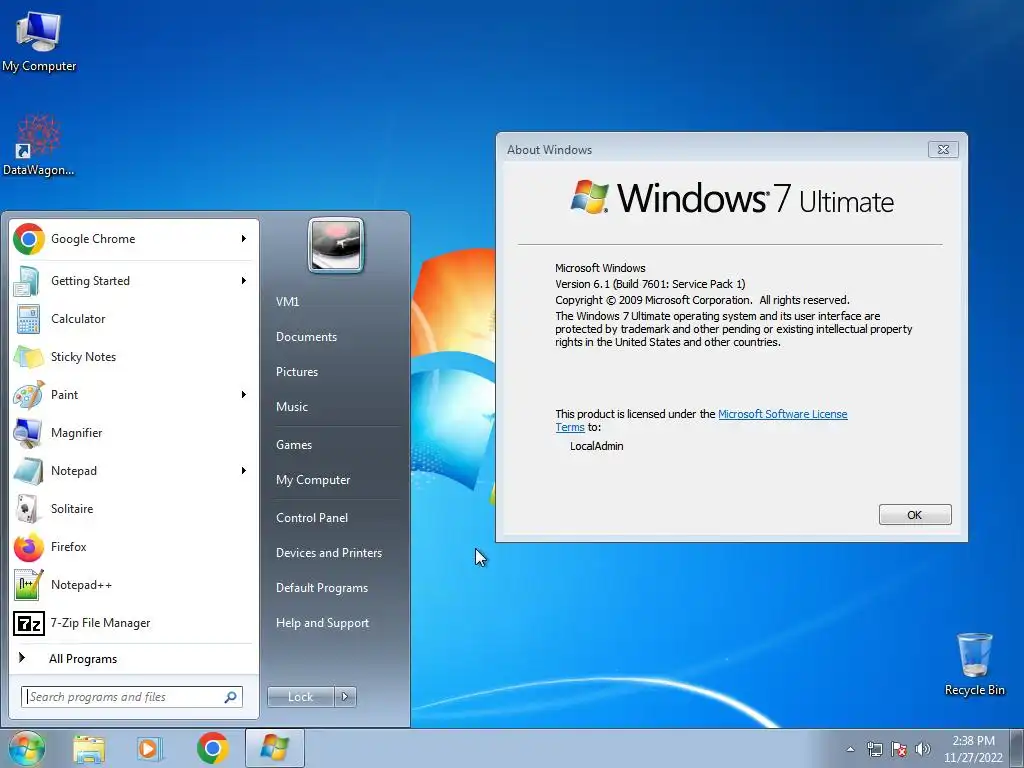Select the Recycle Bin desktop icon
The width and height of the screenshot is (1024, 768).
974,664
